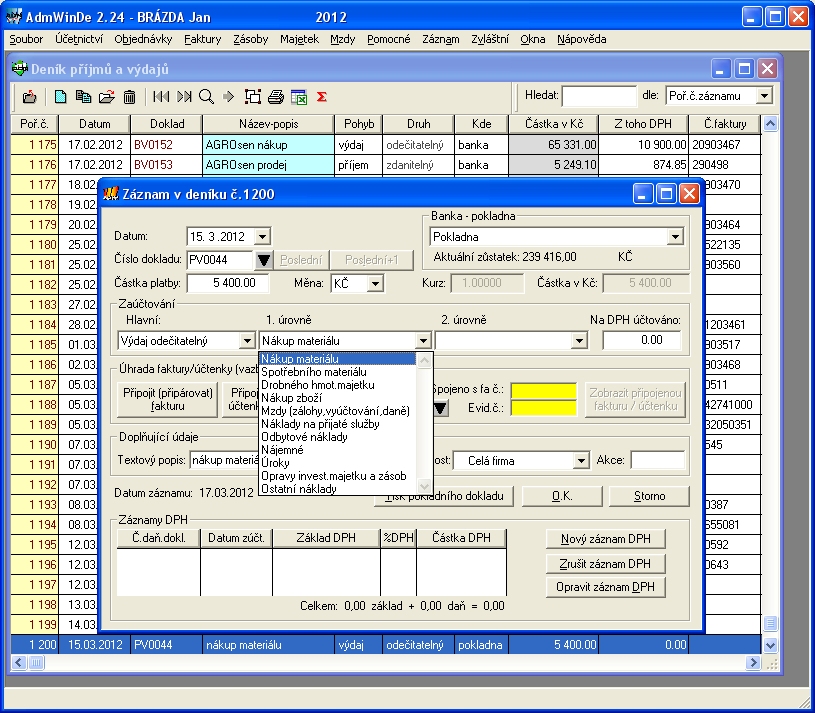Click the yellow Spojeno s fa č. field
This screenshot has height=713, width=815.
[544, 390]
